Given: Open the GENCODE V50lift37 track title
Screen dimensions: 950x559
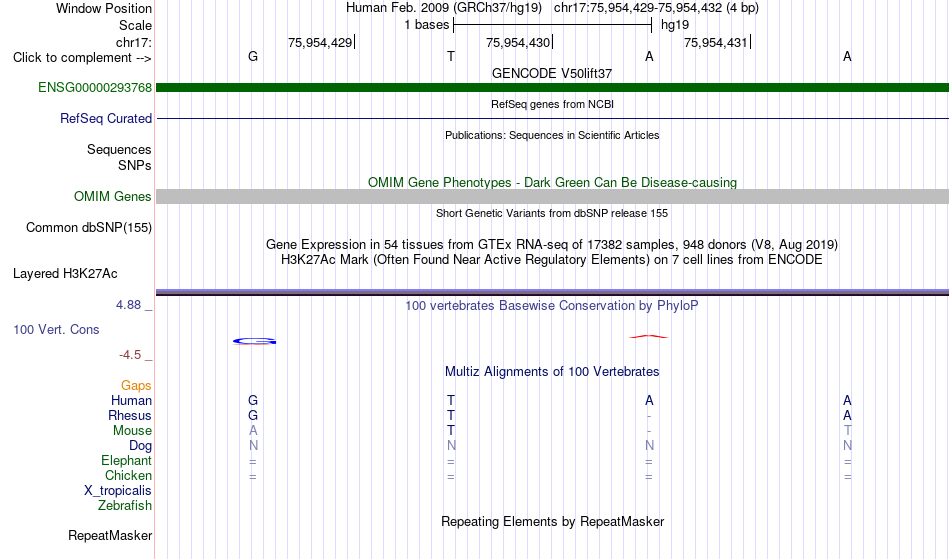Looking at the screenshot, I should (552, 73).
